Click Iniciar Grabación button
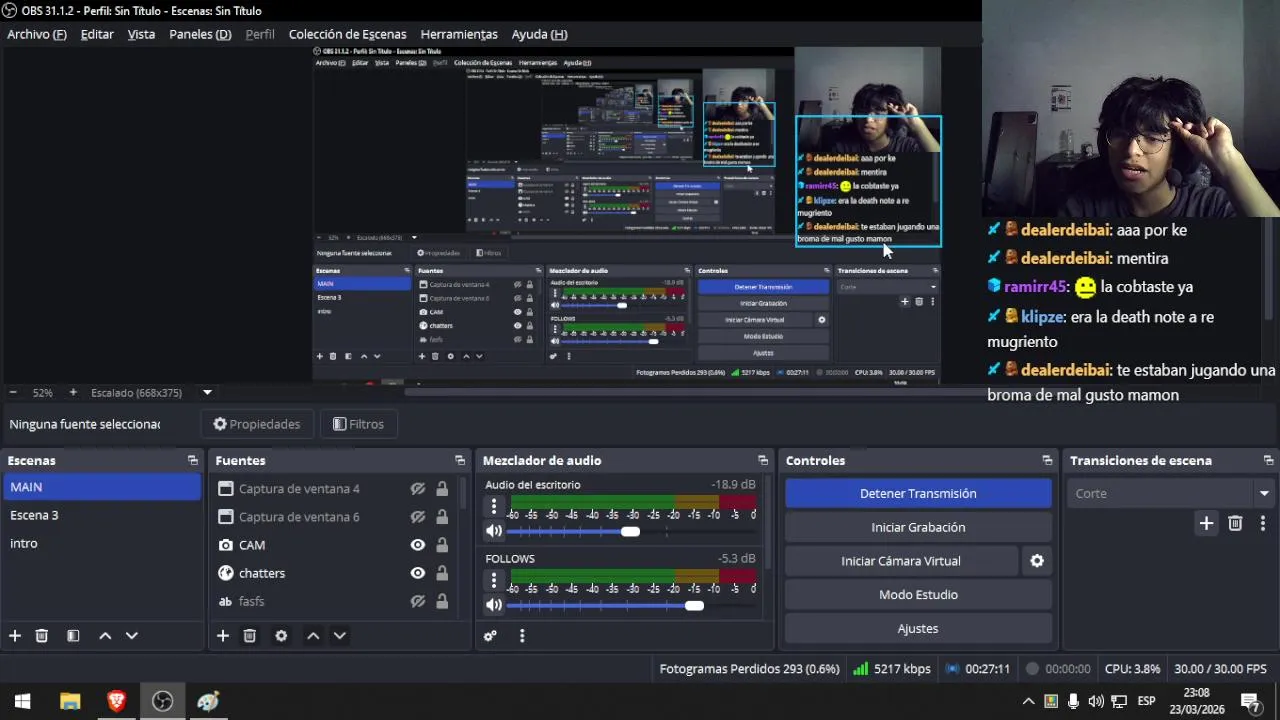This screenshot has height=720, width=1280. click(918, 527)
